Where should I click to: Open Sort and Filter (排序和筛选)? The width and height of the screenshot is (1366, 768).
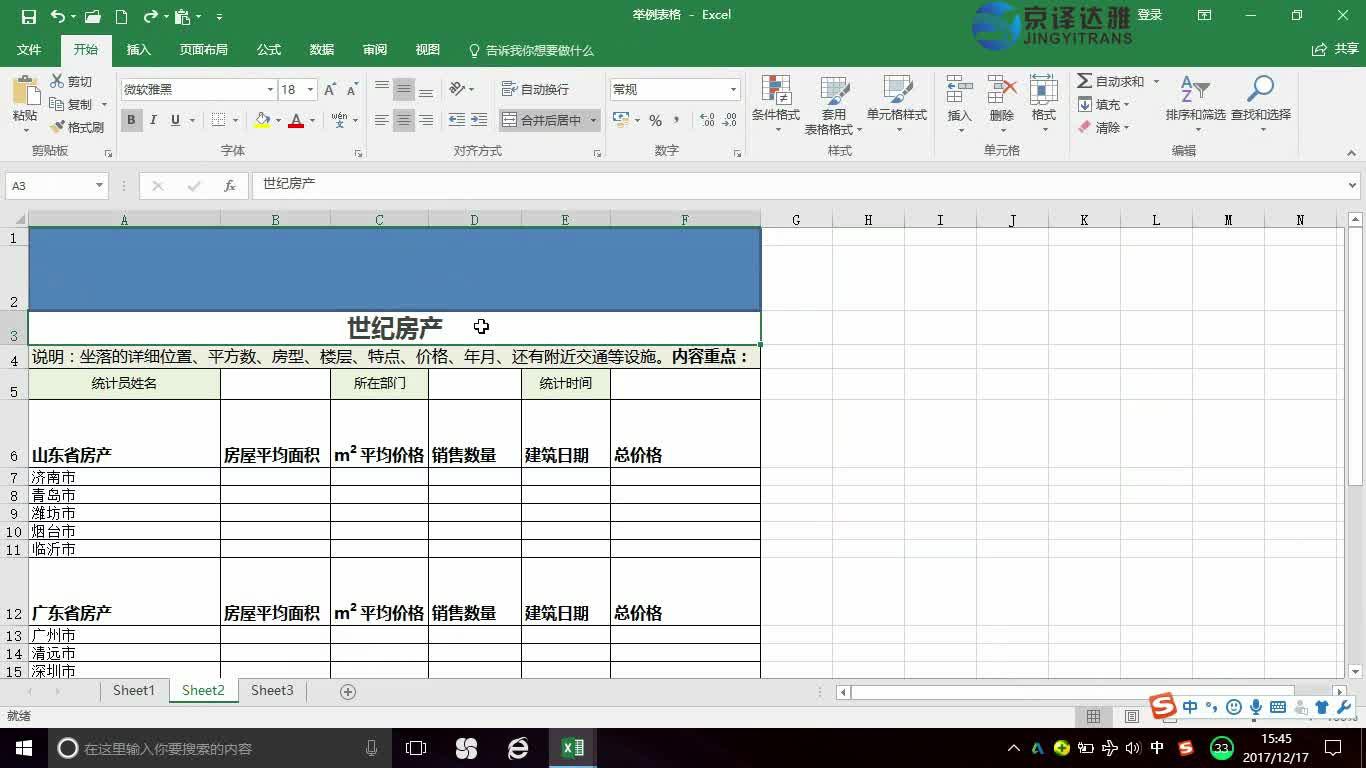pyautogui.click(x=1195, y=104)
